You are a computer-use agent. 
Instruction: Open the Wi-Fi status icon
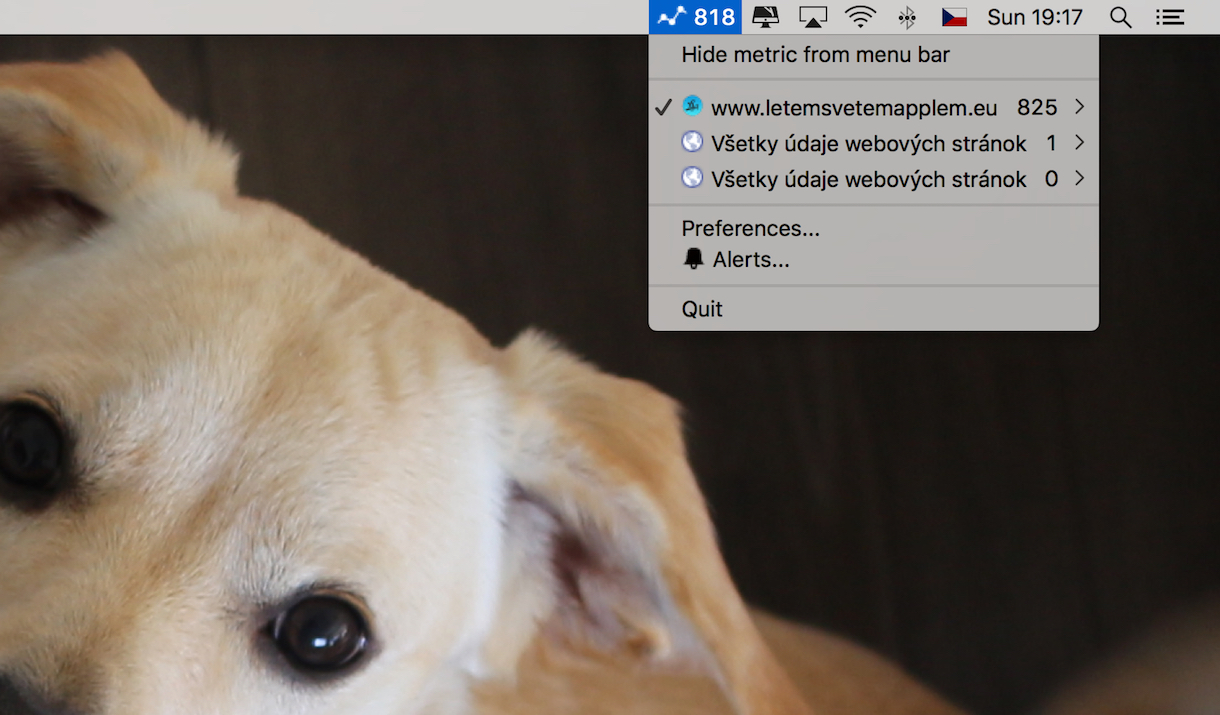[860, 17]
